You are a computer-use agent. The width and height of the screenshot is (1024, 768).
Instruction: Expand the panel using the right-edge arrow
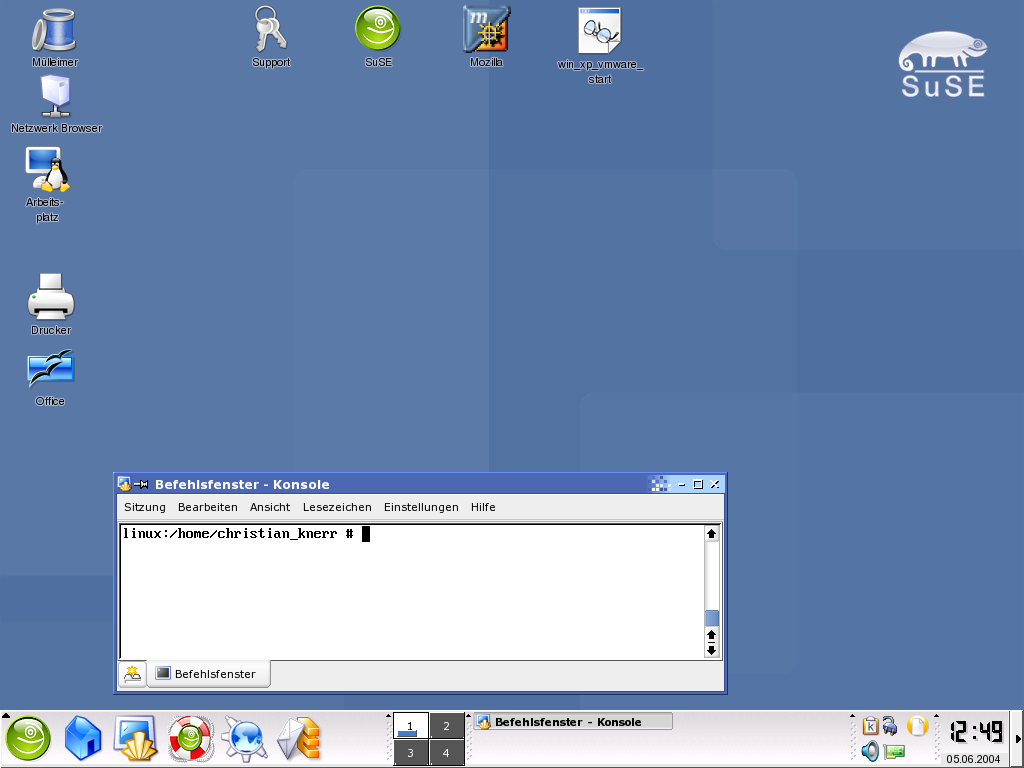(x=1018, y=739)
